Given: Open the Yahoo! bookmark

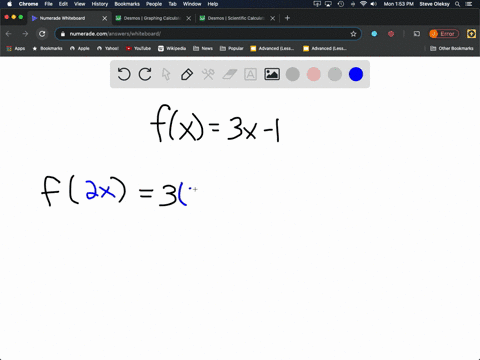Looking at the screenshot, I should click(x=108, y=48).
